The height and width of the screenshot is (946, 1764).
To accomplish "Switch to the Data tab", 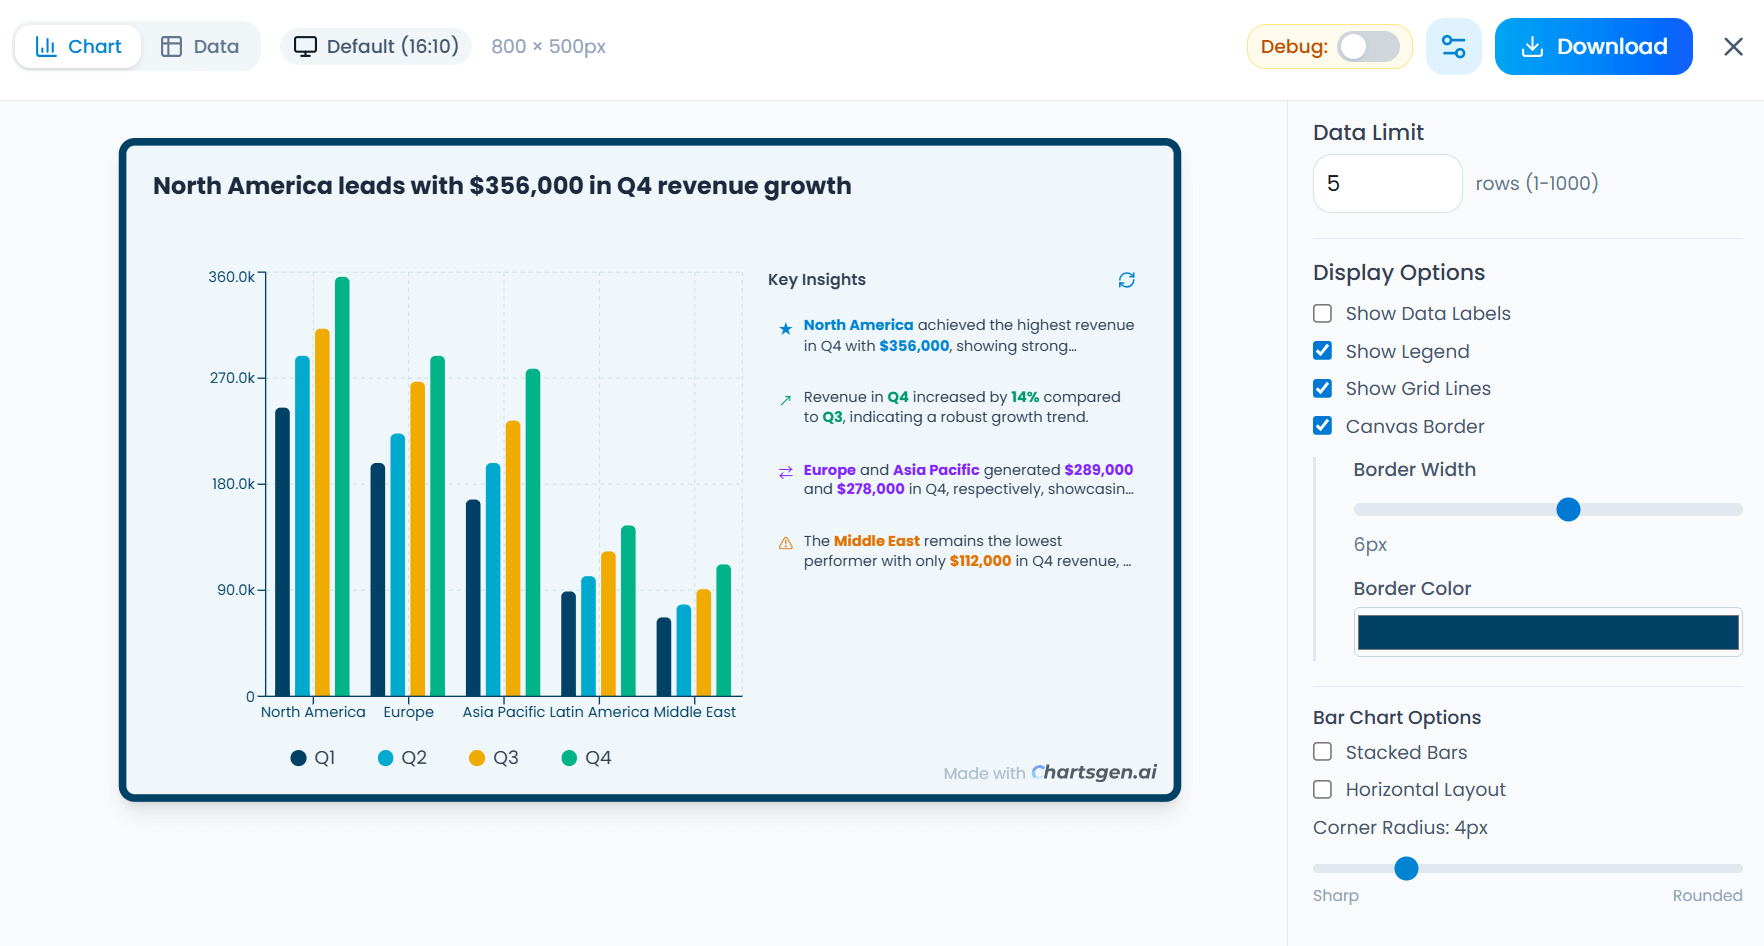I will coord(200,47).
